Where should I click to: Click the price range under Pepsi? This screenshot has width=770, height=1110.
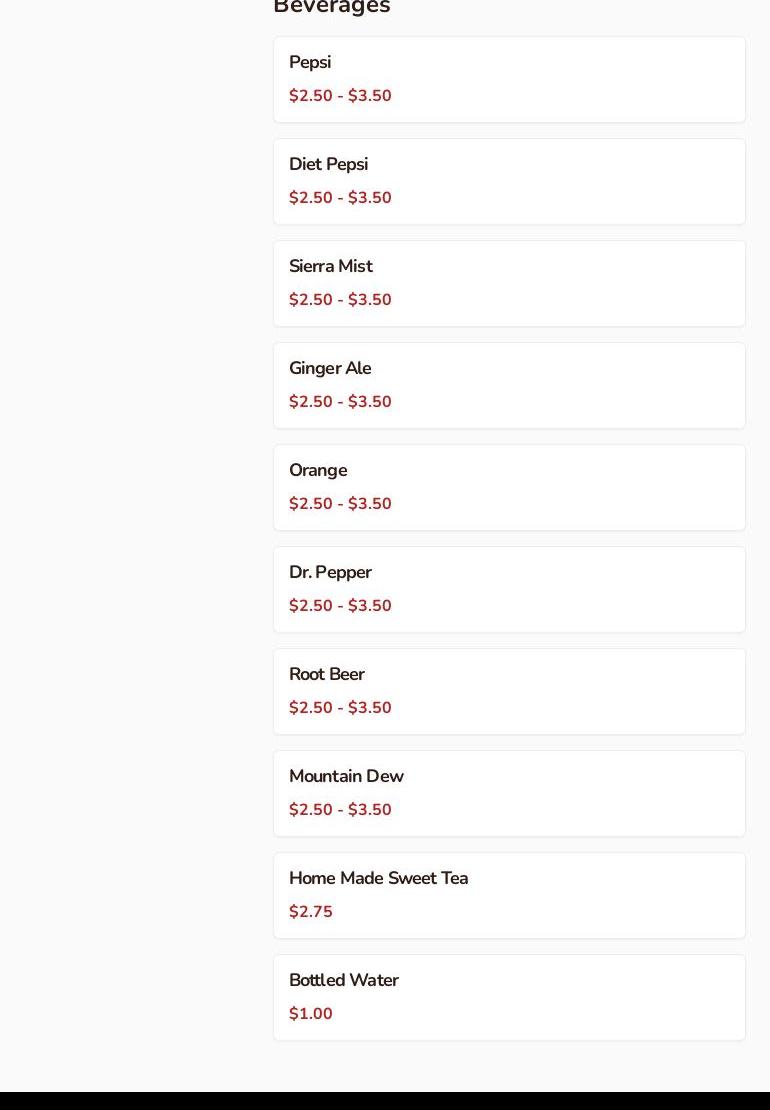pos(340,96)
